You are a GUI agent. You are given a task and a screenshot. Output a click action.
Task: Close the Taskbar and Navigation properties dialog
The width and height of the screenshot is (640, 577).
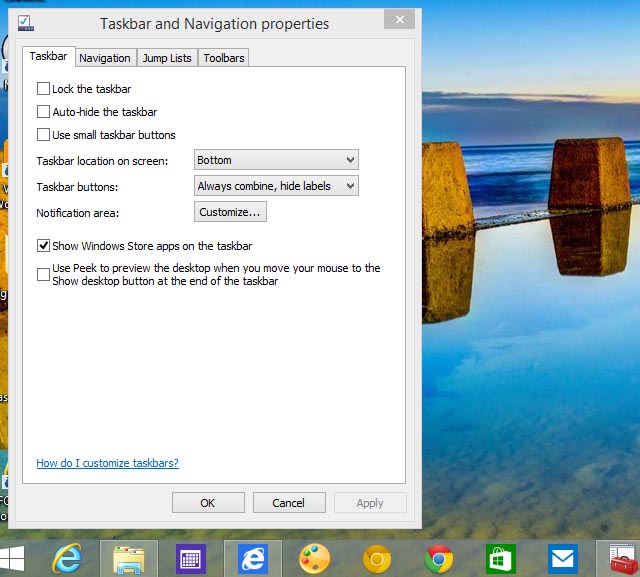(x=399, y=19)
